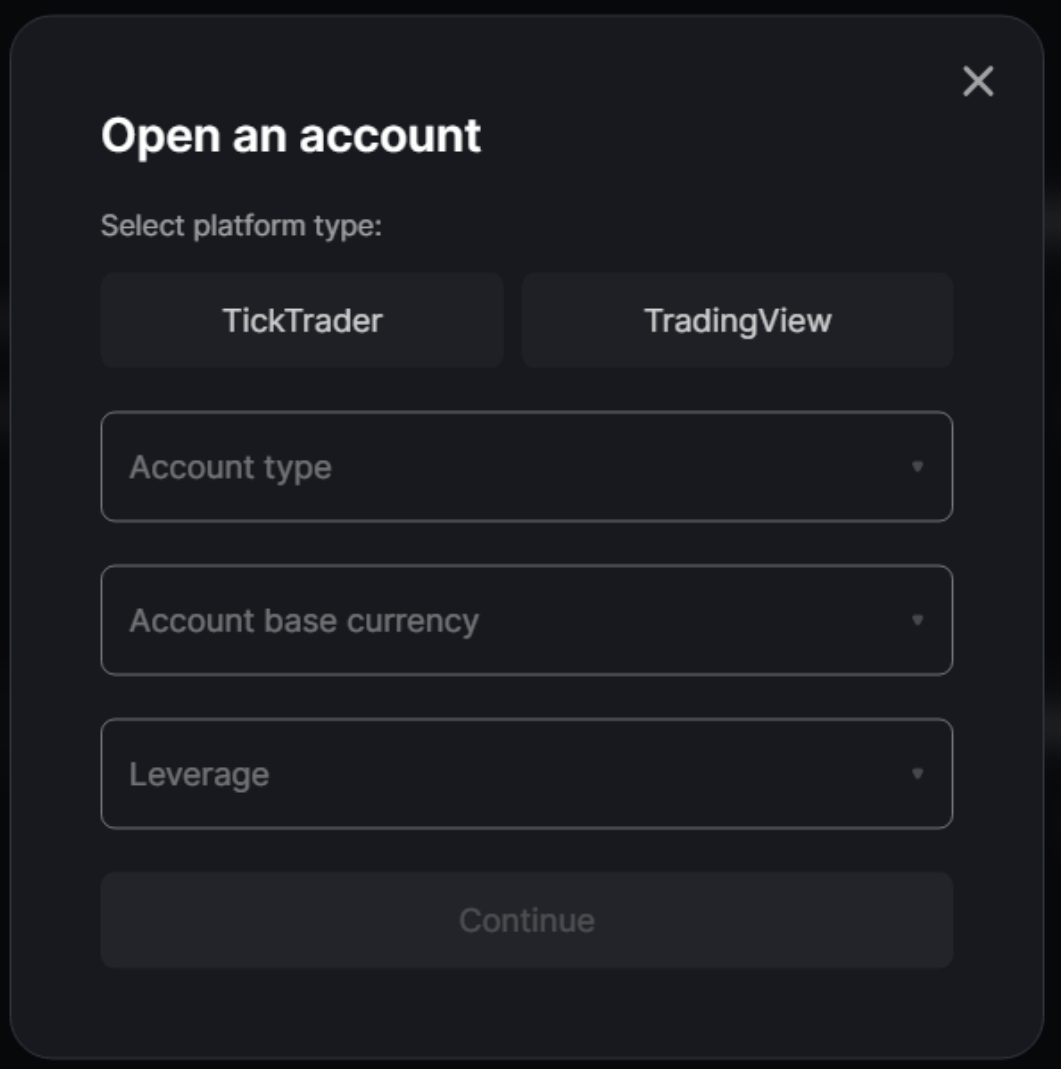1061x1069 pixels.
Task: Click the "Leverage" placeholder text
Action: [199, 774]
